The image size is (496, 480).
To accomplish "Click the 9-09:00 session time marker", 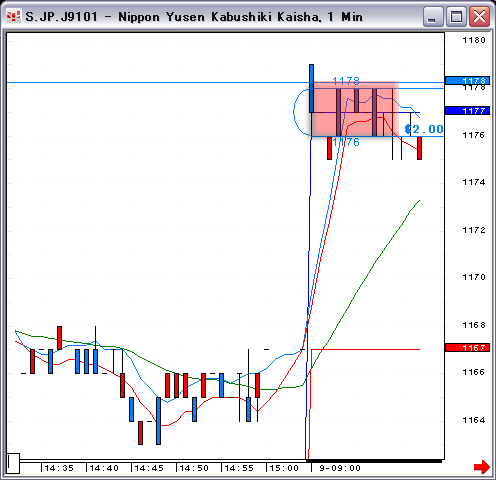I will coord(340,468).
